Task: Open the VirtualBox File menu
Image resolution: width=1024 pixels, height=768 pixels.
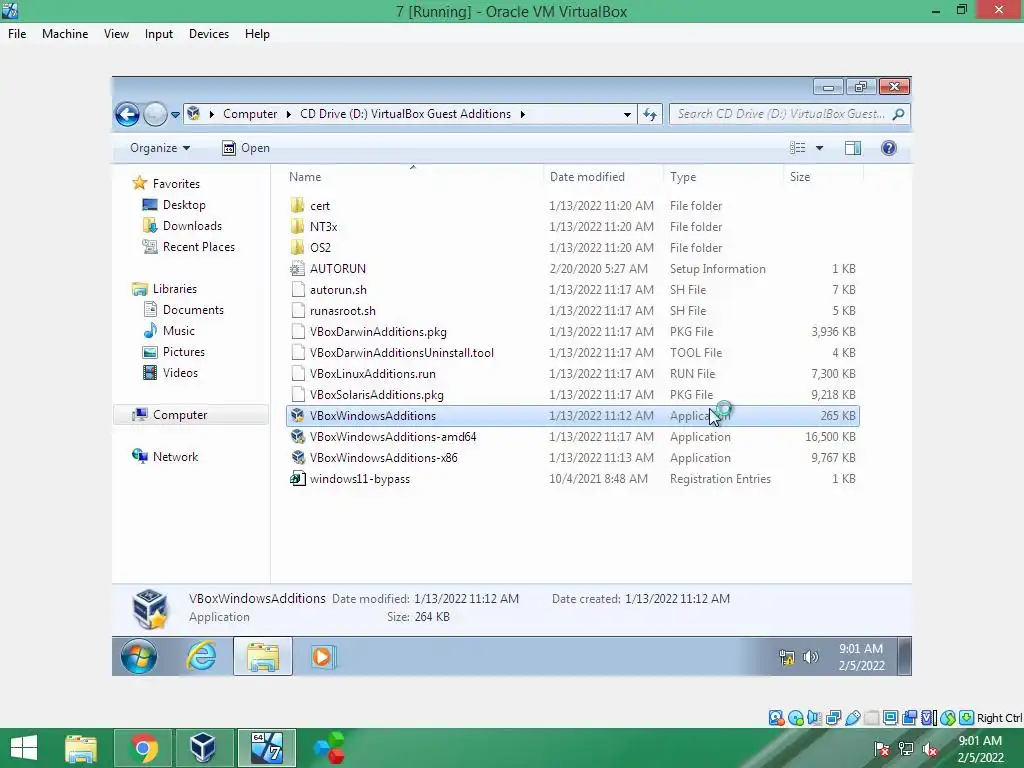Action: click(x=17, y=34)
